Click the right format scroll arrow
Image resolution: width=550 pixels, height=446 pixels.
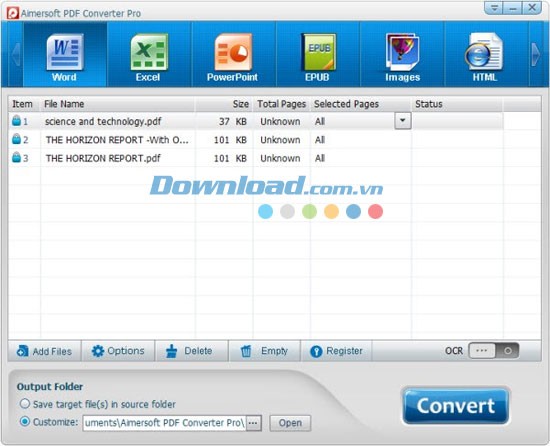click(x=536, y=54)
